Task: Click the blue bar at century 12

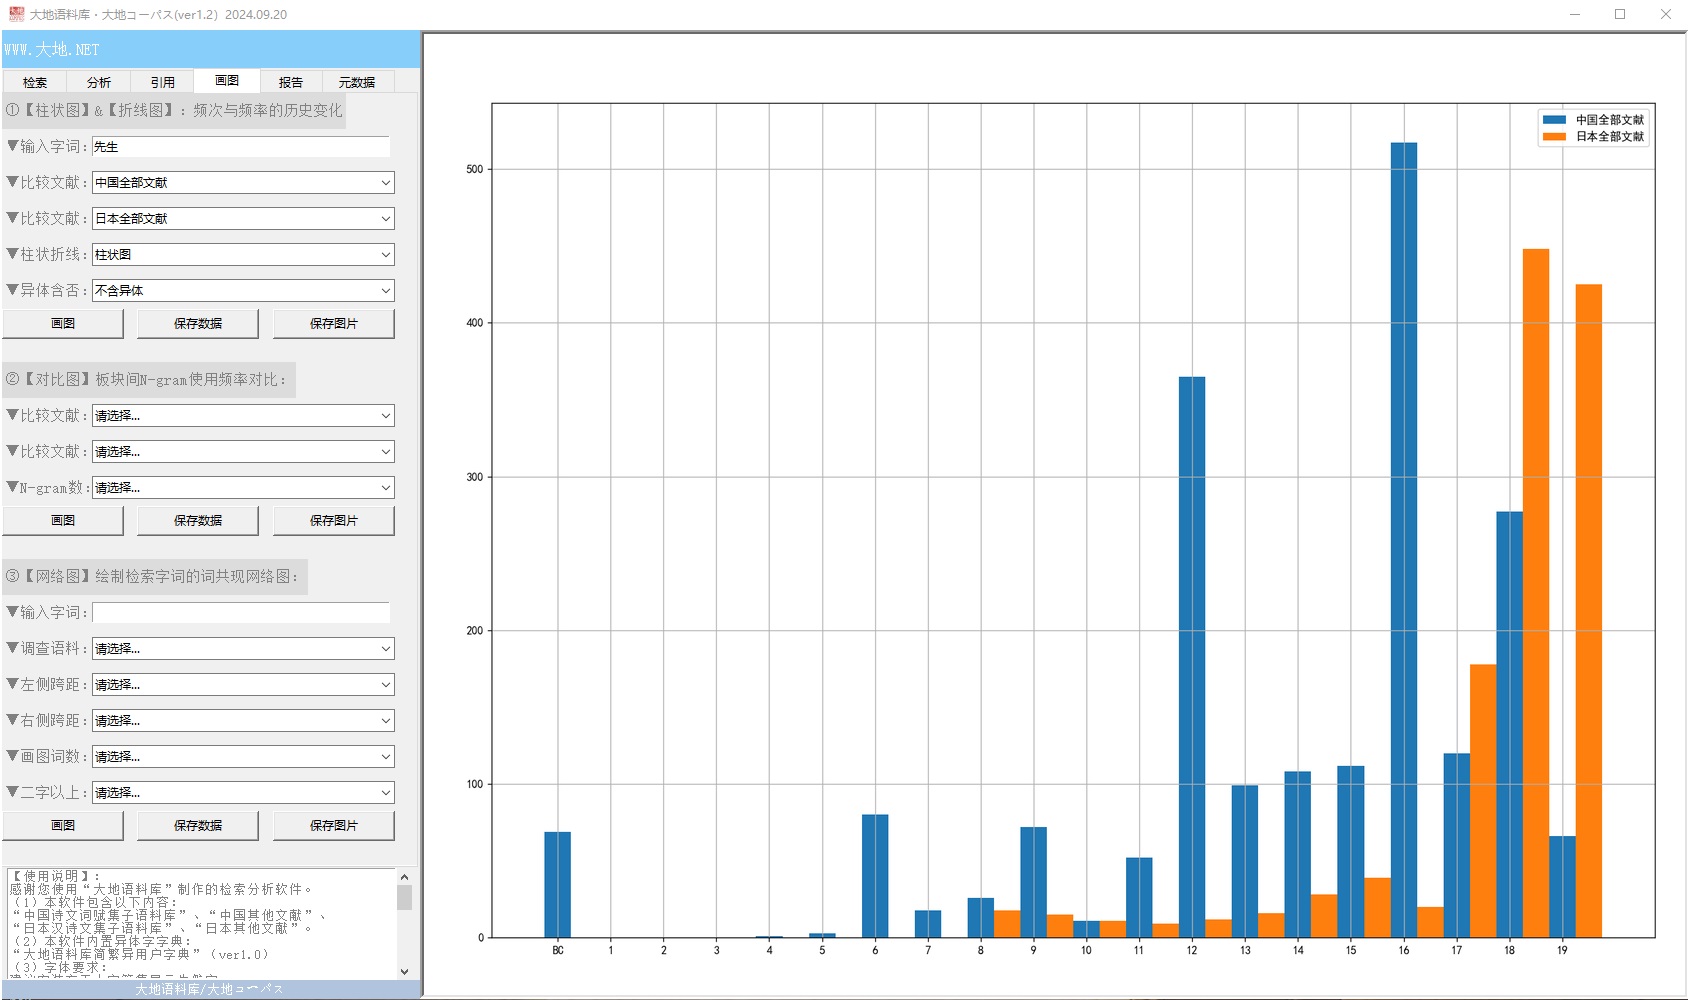Action: [1192, 657]
